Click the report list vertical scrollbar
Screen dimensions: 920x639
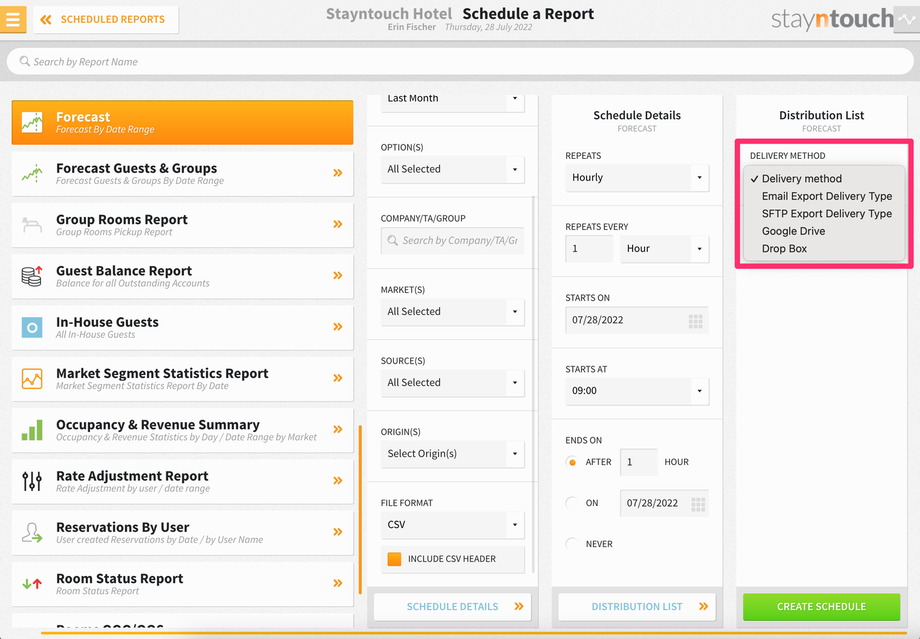[x=360, y=509]
